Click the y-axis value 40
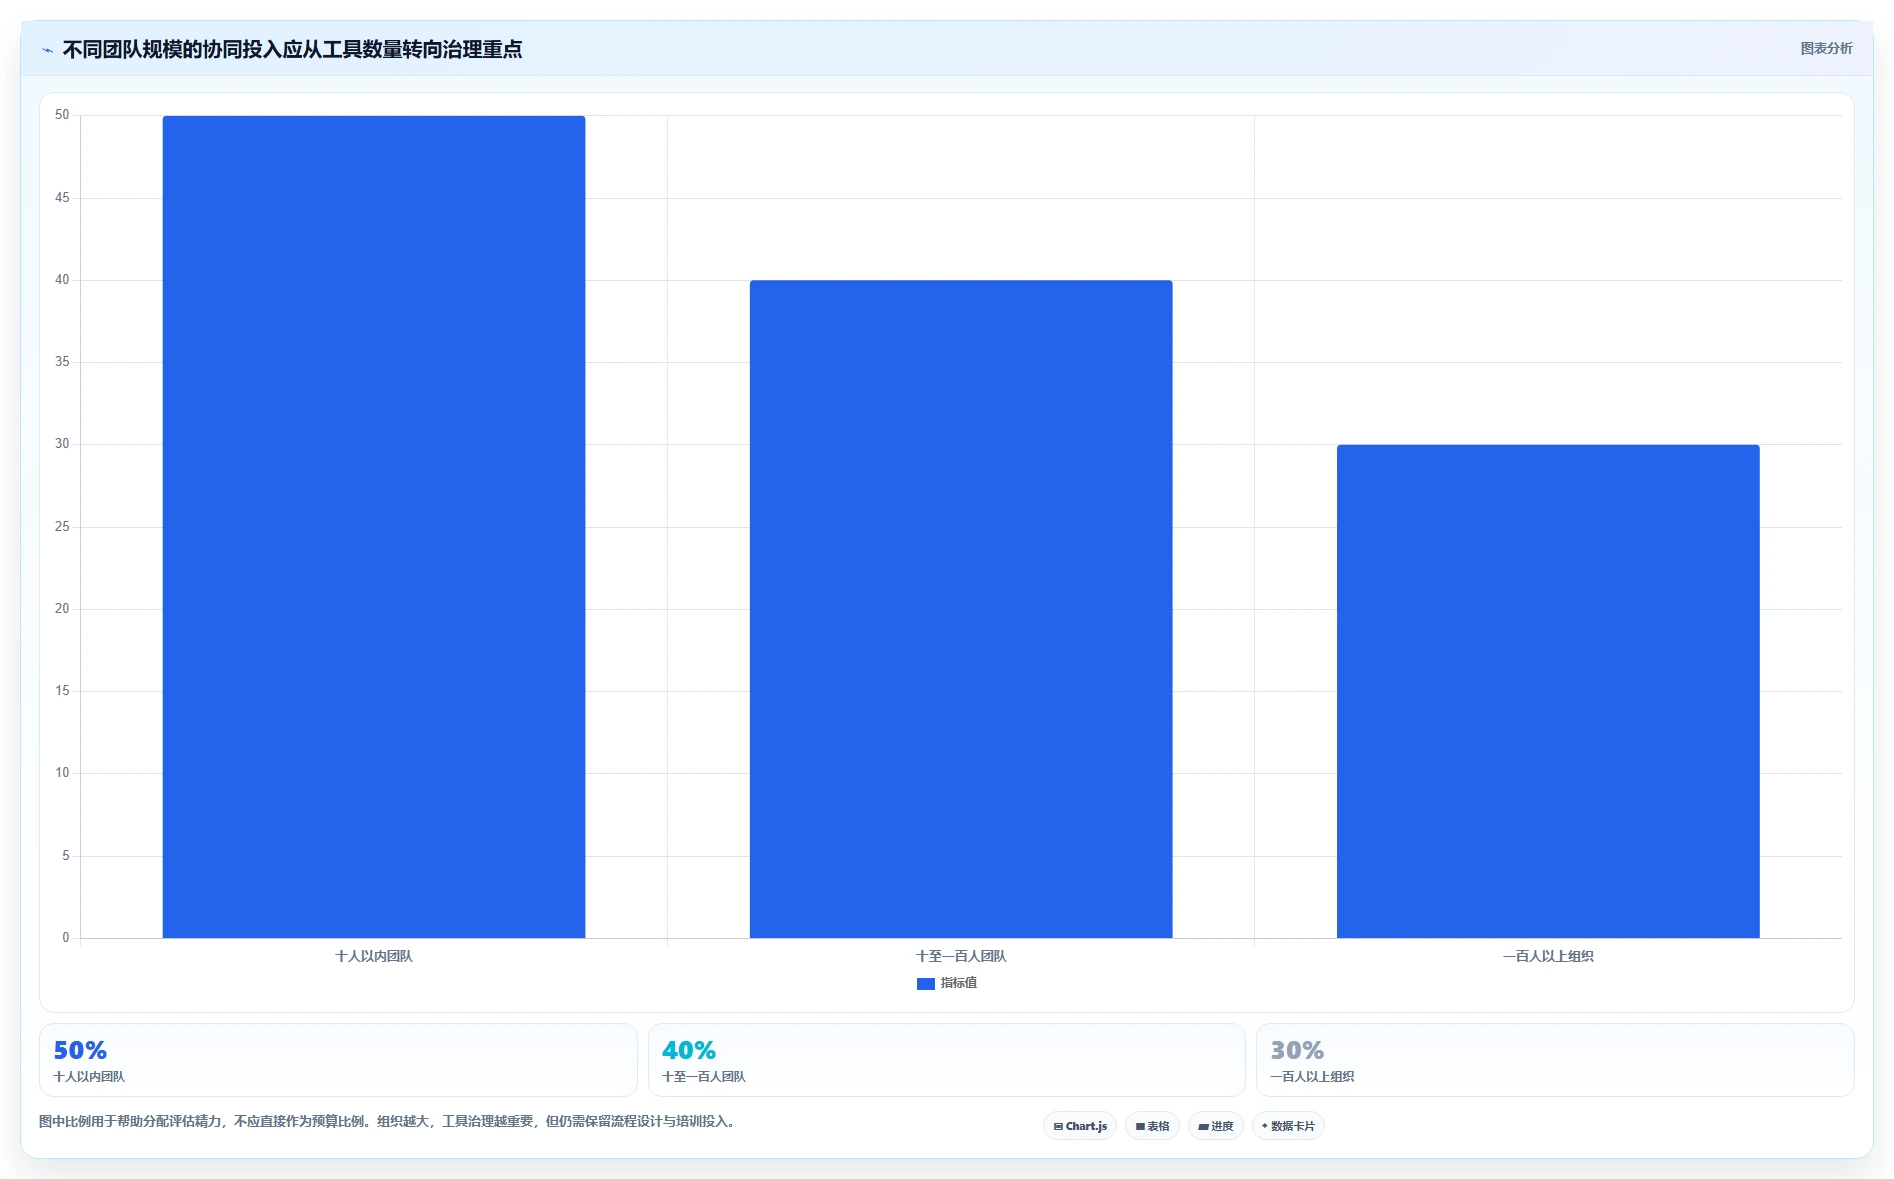This screenshot has height=1179, width=1894. point(62,280)
